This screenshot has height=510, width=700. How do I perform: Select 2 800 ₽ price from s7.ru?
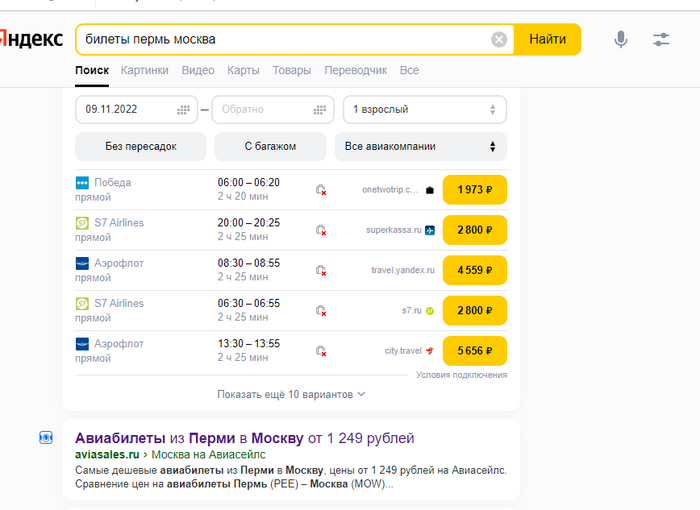pos(475,310)
